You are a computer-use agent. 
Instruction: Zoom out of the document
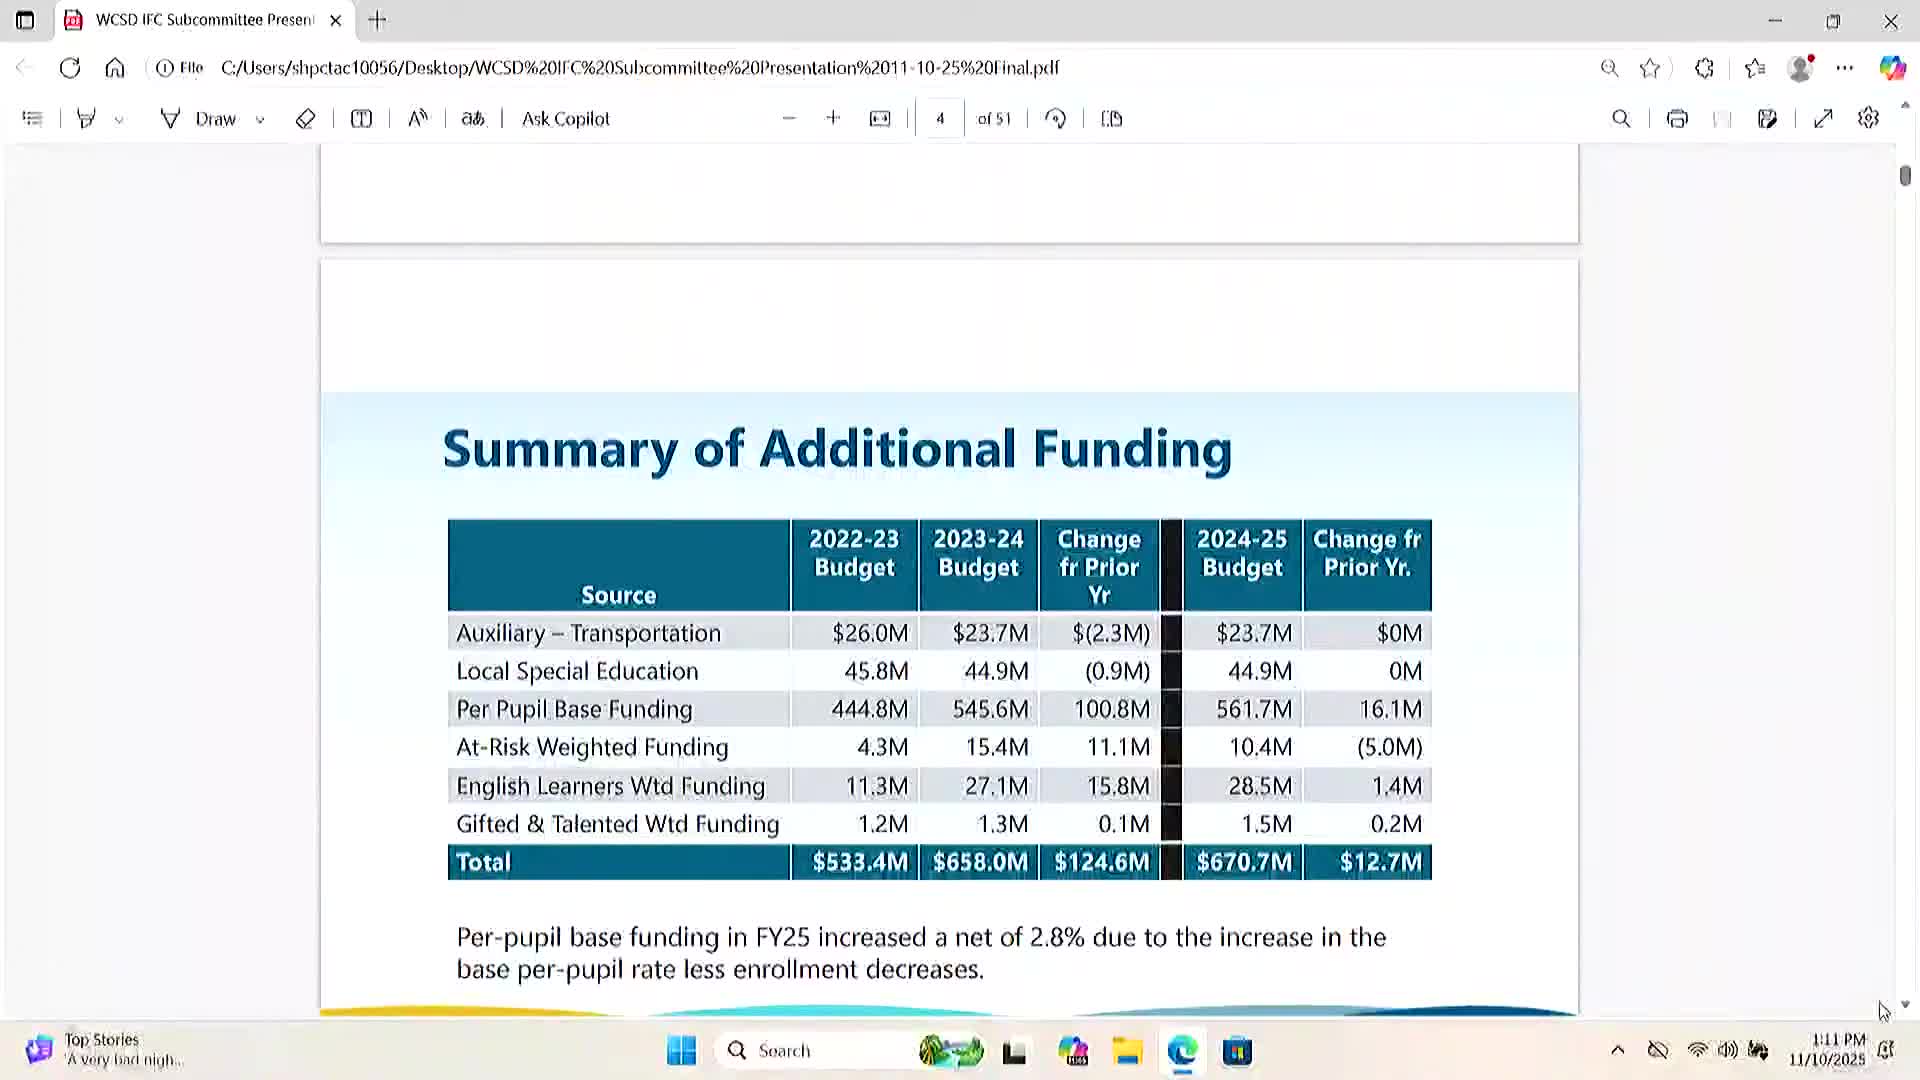coord(789,118)
